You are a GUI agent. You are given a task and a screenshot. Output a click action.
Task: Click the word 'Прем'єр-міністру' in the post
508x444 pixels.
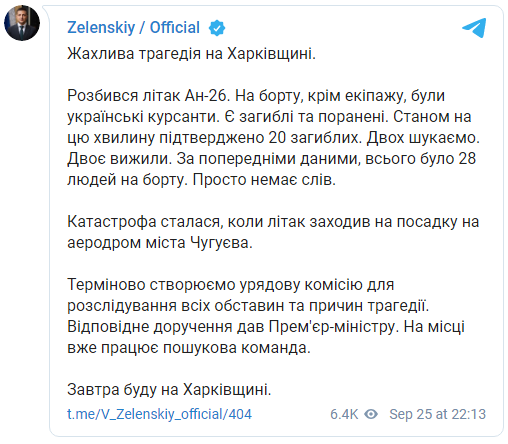[334, 327]
